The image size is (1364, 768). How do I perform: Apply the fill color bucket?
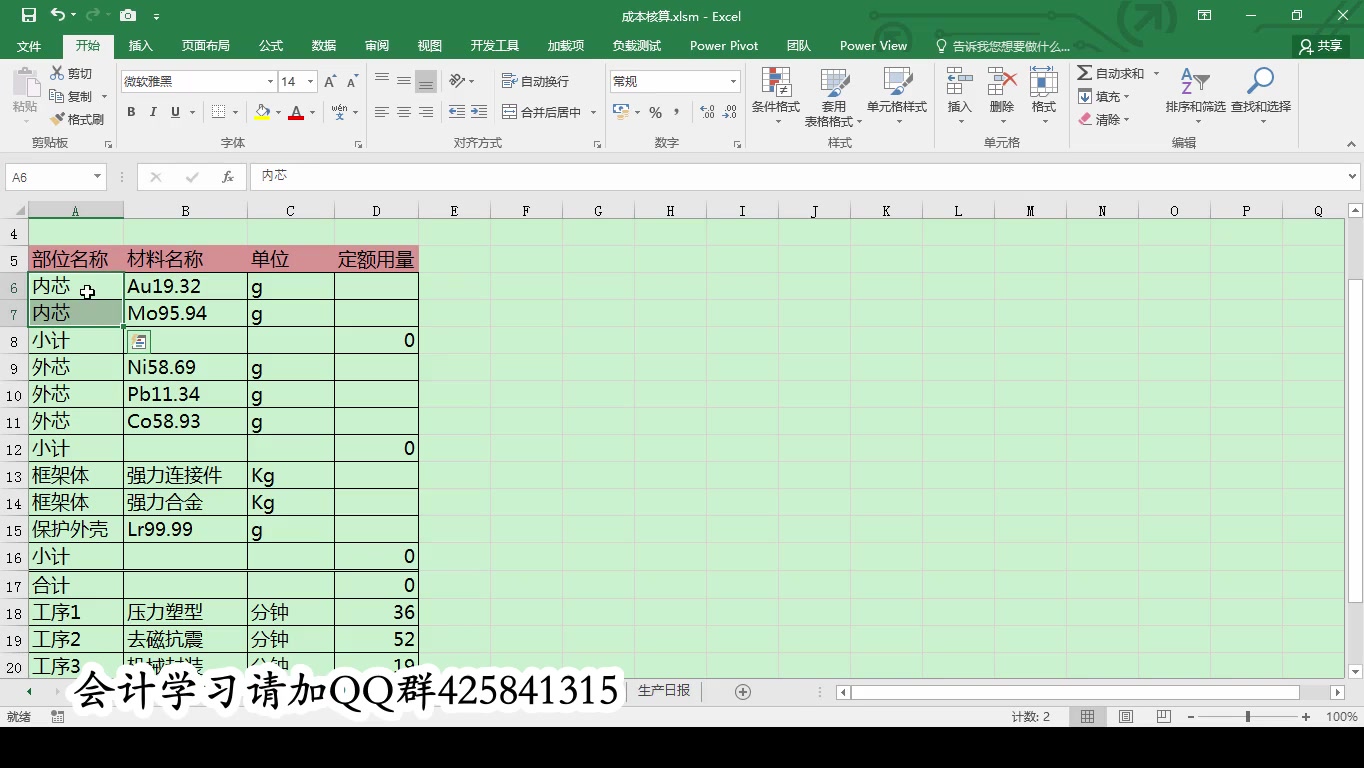[x=262, y=112]
